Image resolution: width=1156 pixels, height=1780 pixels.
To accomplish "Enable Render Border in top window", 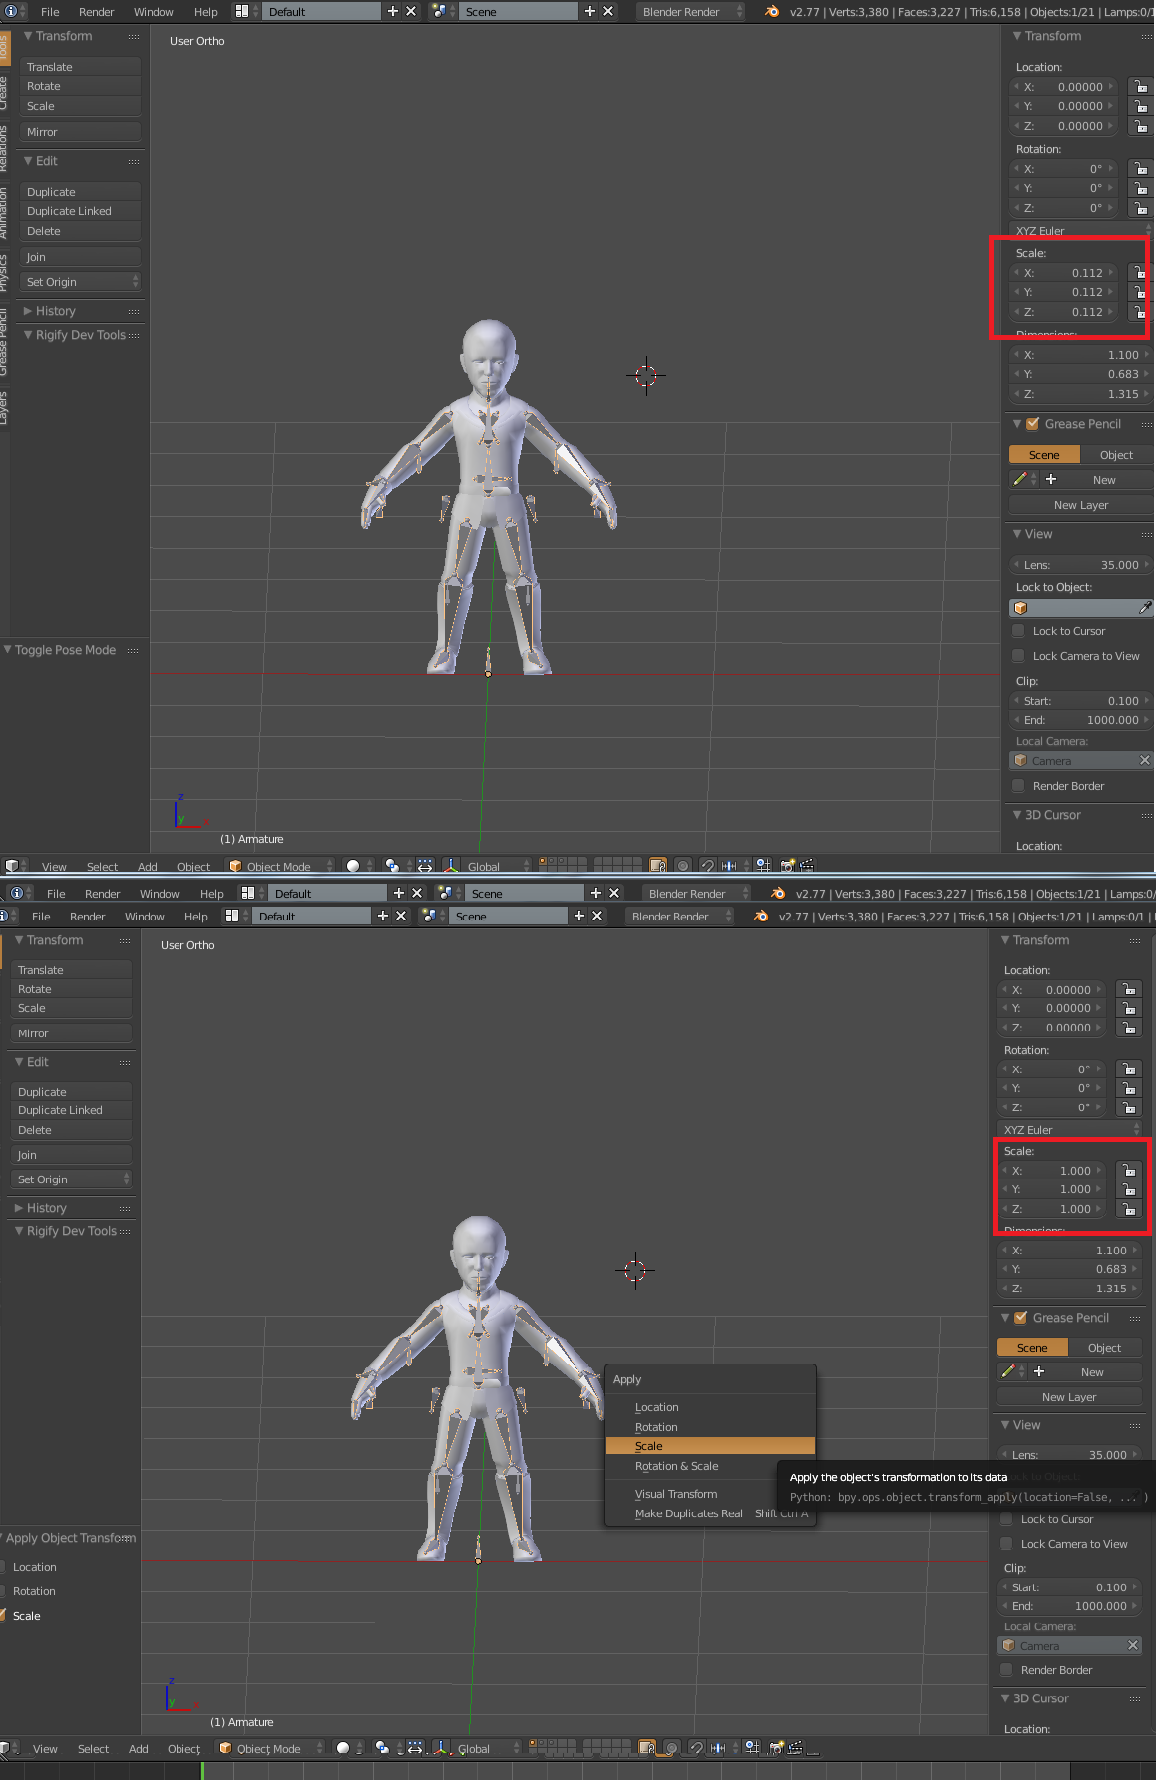I will click(x=1018, y=786).
